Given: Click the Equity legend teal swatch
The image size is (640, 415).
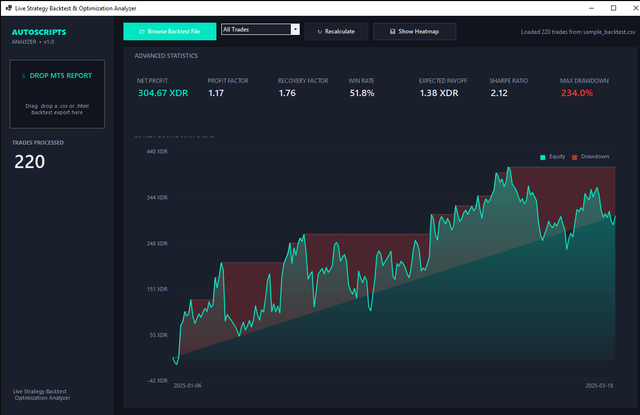Looking at the screenshot, I should tap(542, 157).
